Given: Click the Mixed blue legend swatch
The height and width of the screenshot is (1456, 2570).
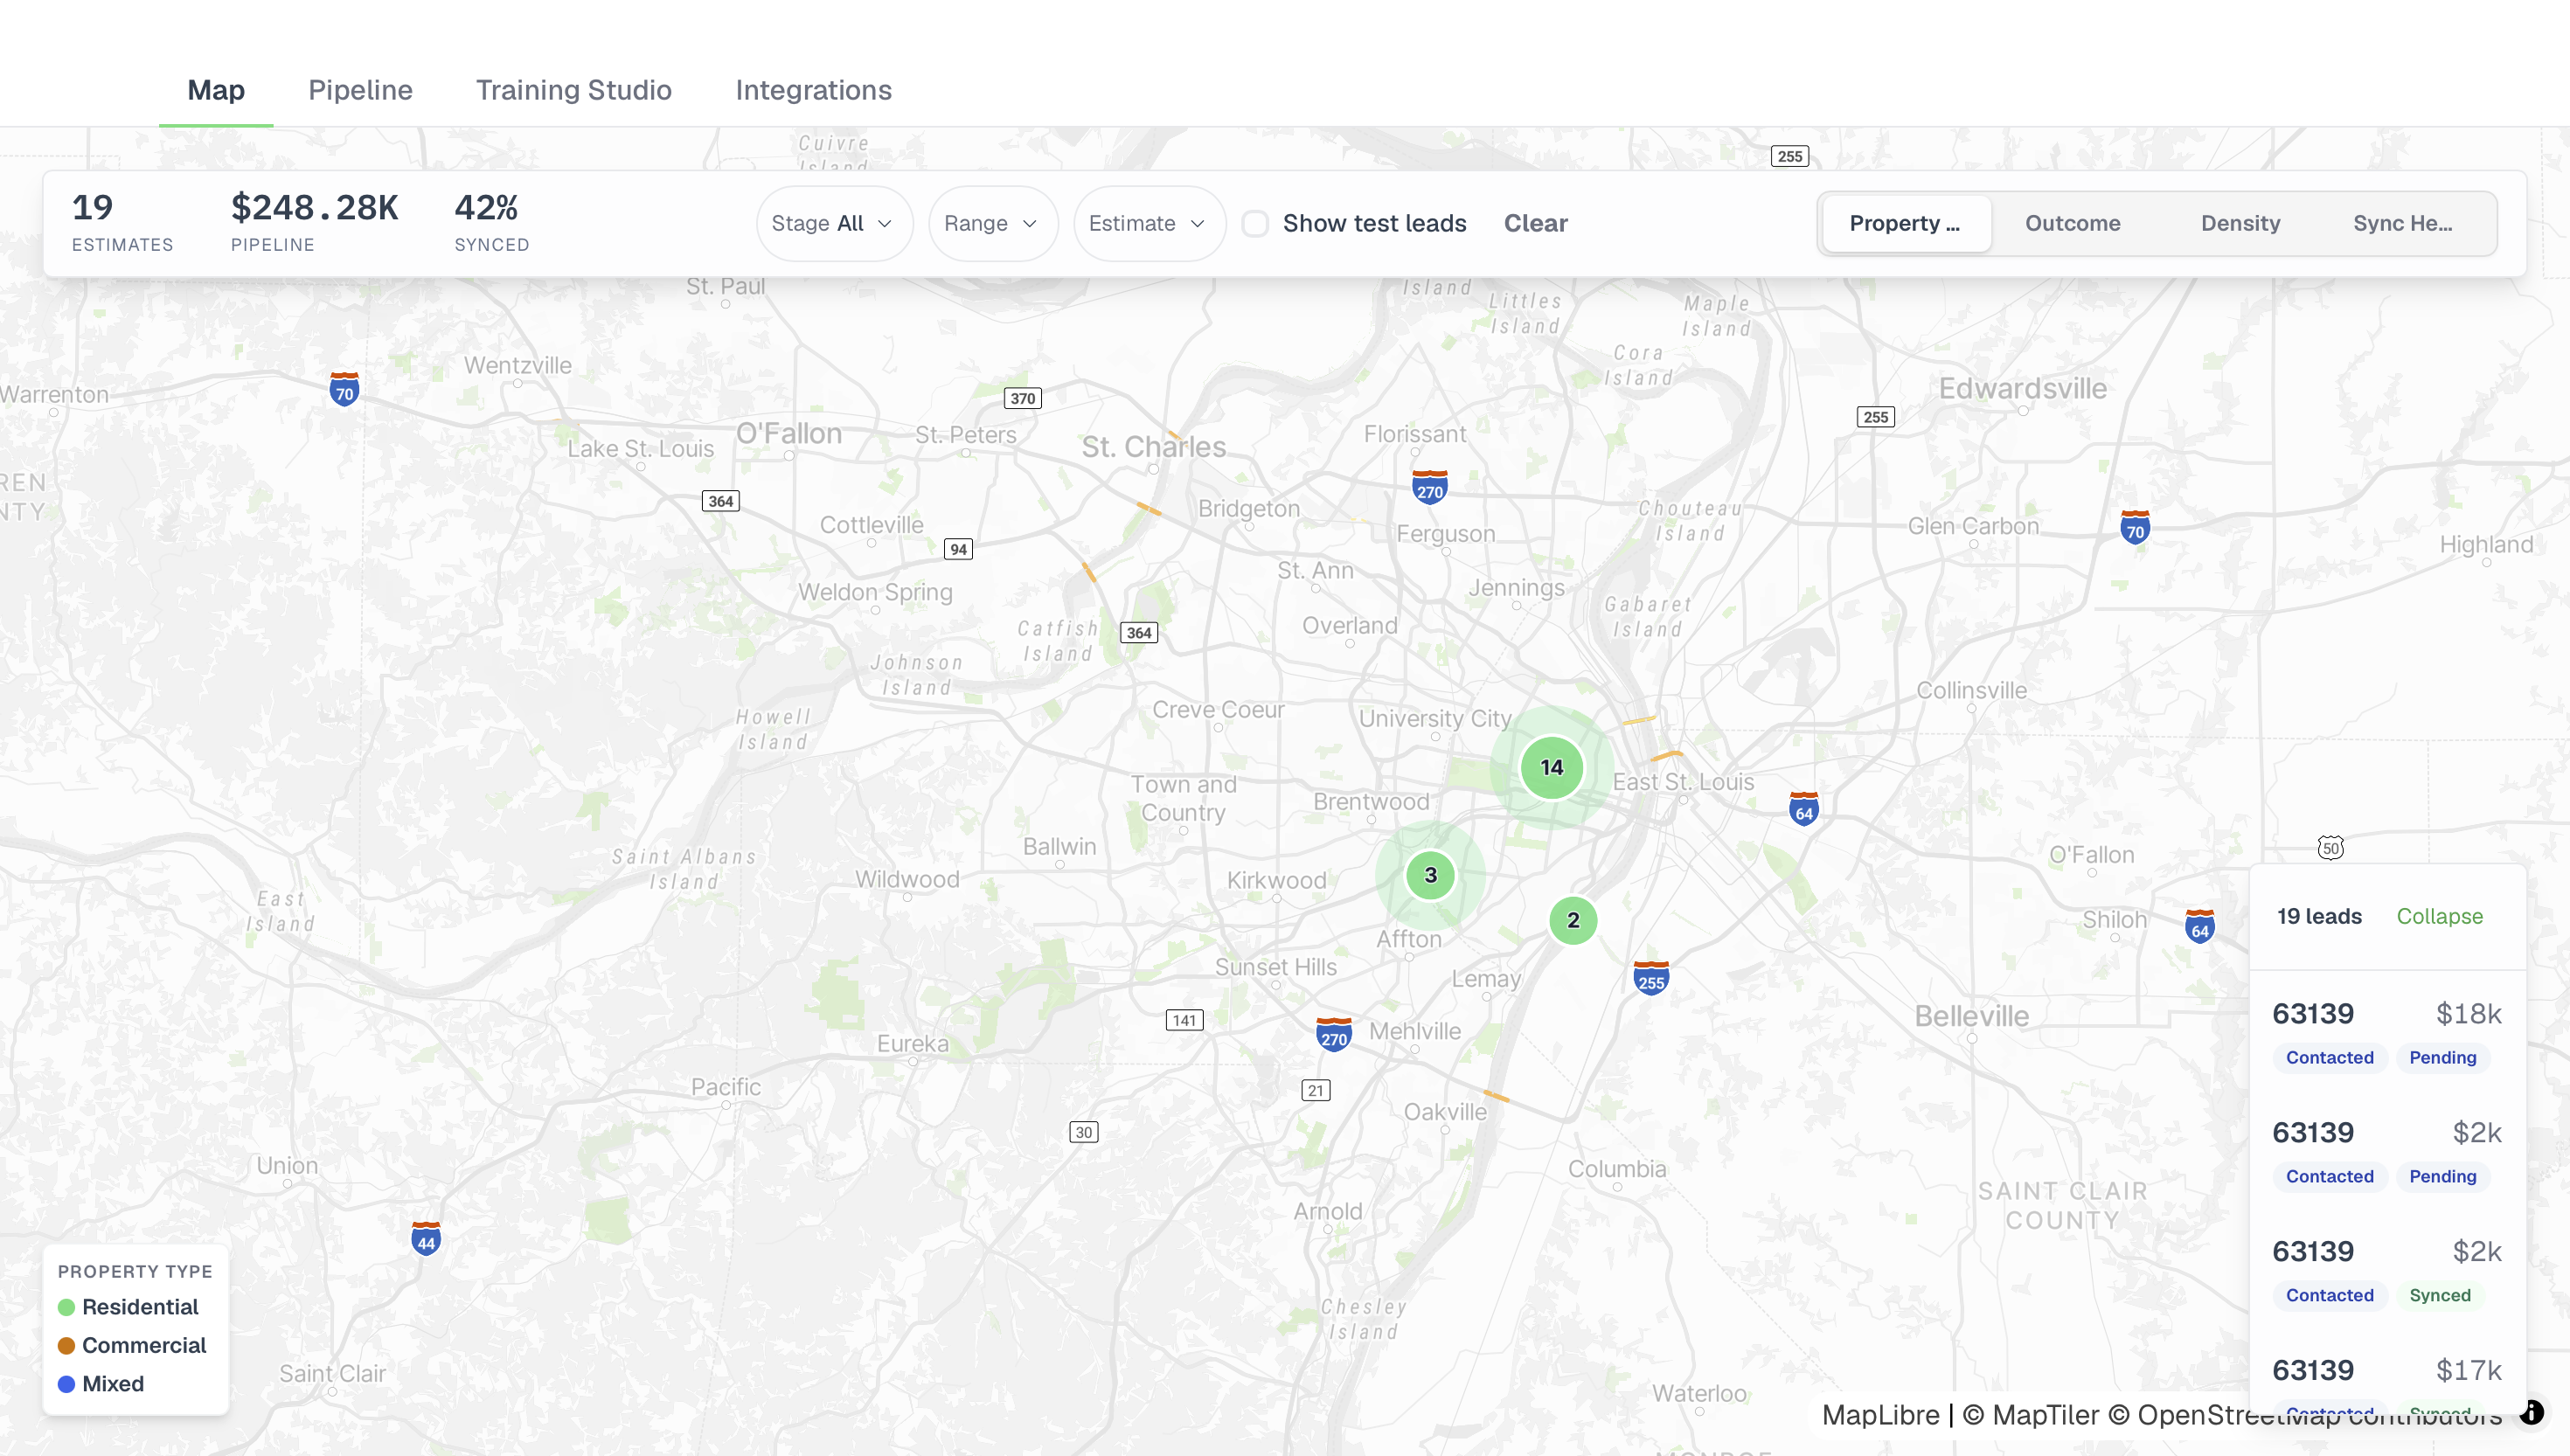Looking at the screenshot, I should coord(67,1384).
